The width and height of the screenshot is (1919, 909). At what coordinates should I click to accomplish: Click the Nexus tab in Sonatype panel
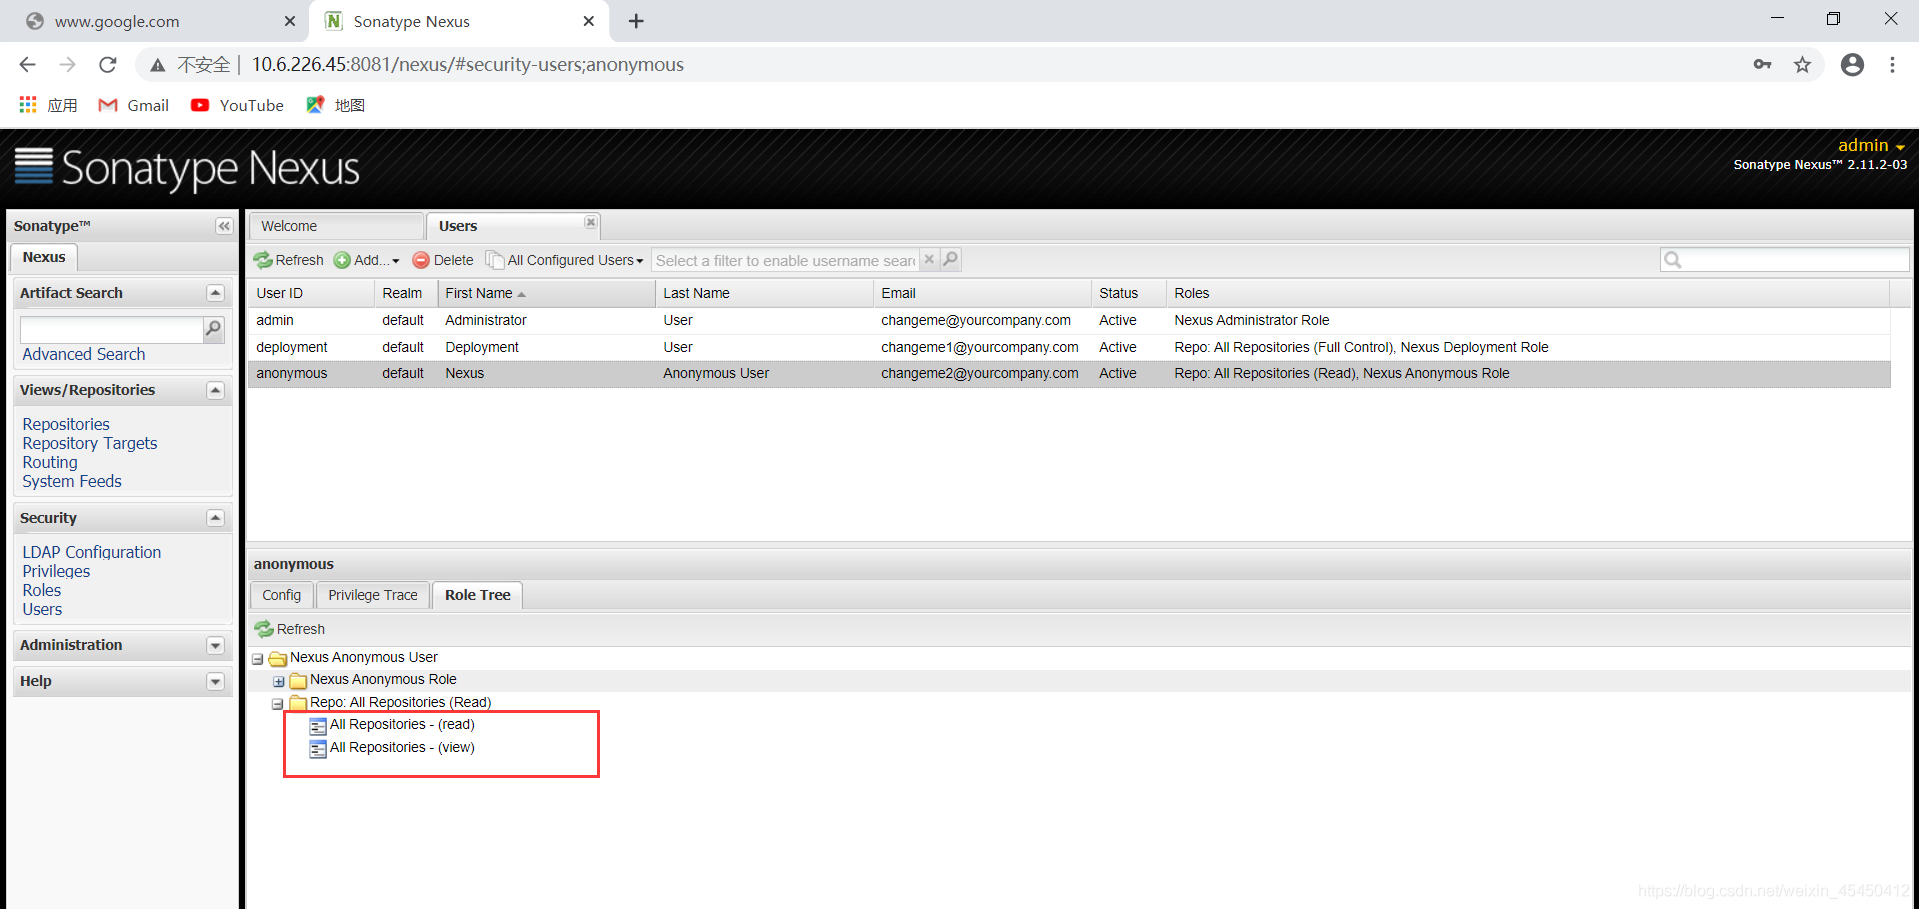coord(44,257)
